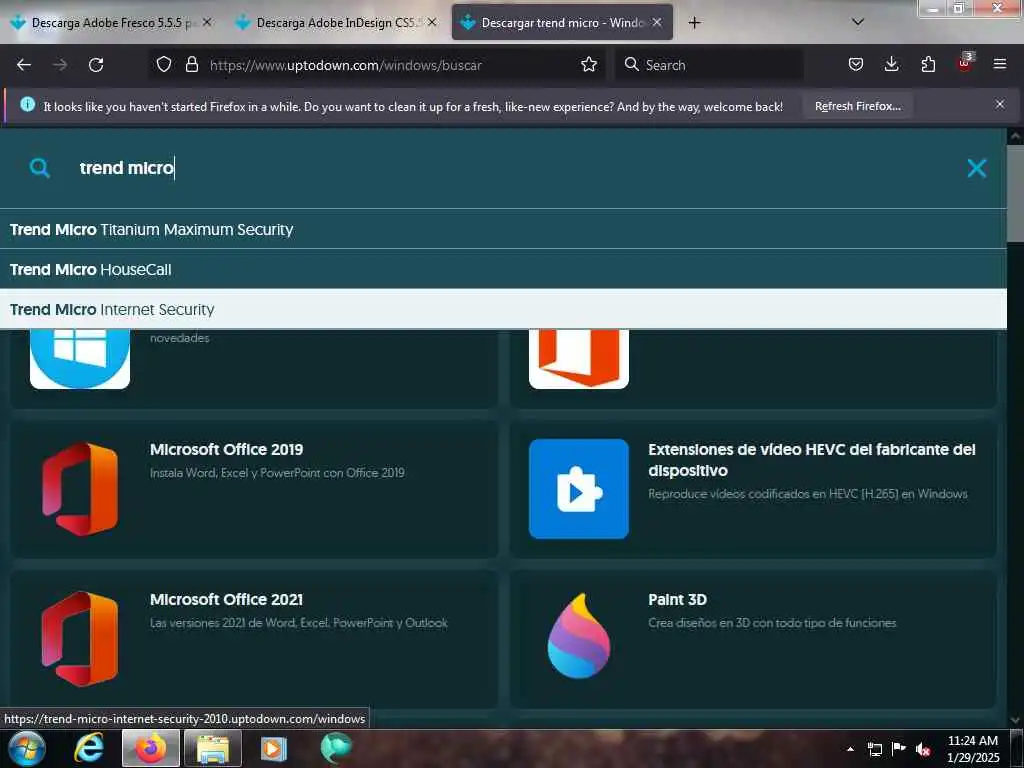Viewport: 1024px width, 768px height.
Task: Open Extensiones de vídeo HEVC title link
Action: pos(812,460)
